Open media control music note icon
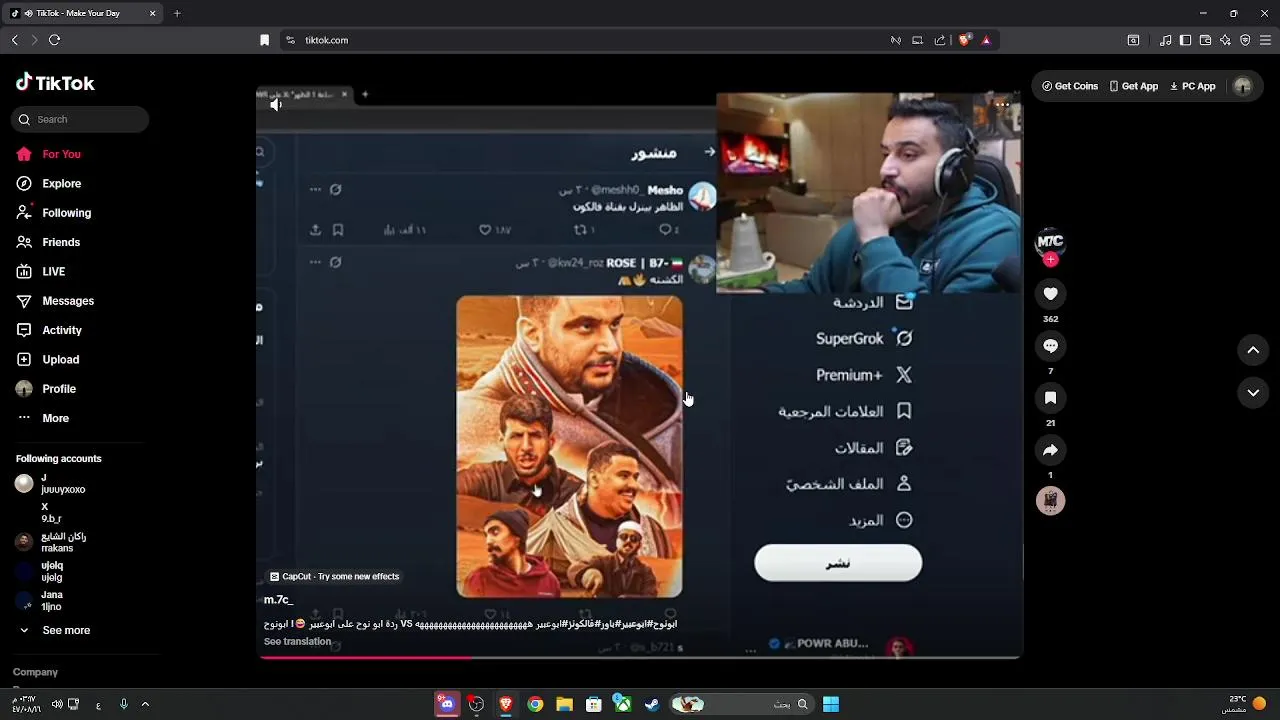Screen dimensions: 1280x720 pos(1165,40)
